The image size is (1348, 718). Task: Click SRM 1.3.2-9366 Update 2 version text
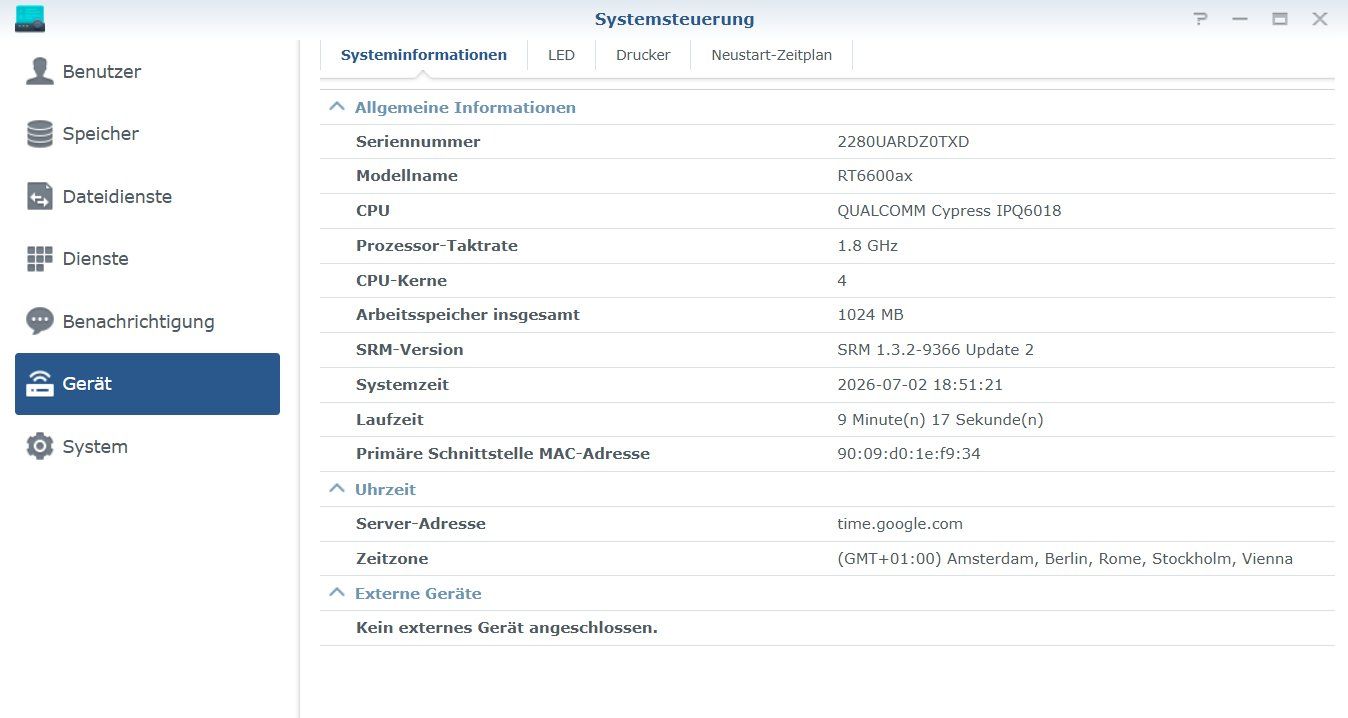(936, 350)
